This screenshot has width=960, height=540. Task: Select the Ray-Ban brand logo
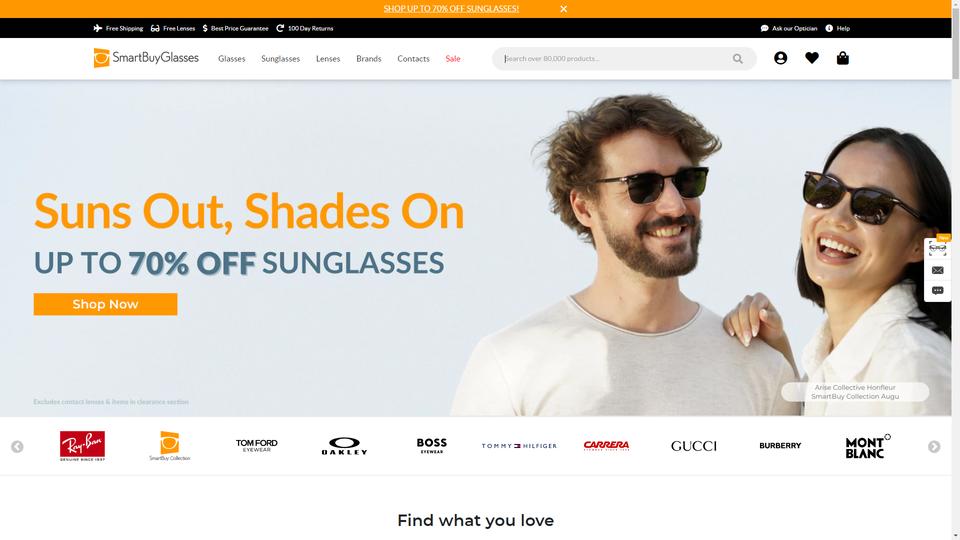(x=82, y=446)
